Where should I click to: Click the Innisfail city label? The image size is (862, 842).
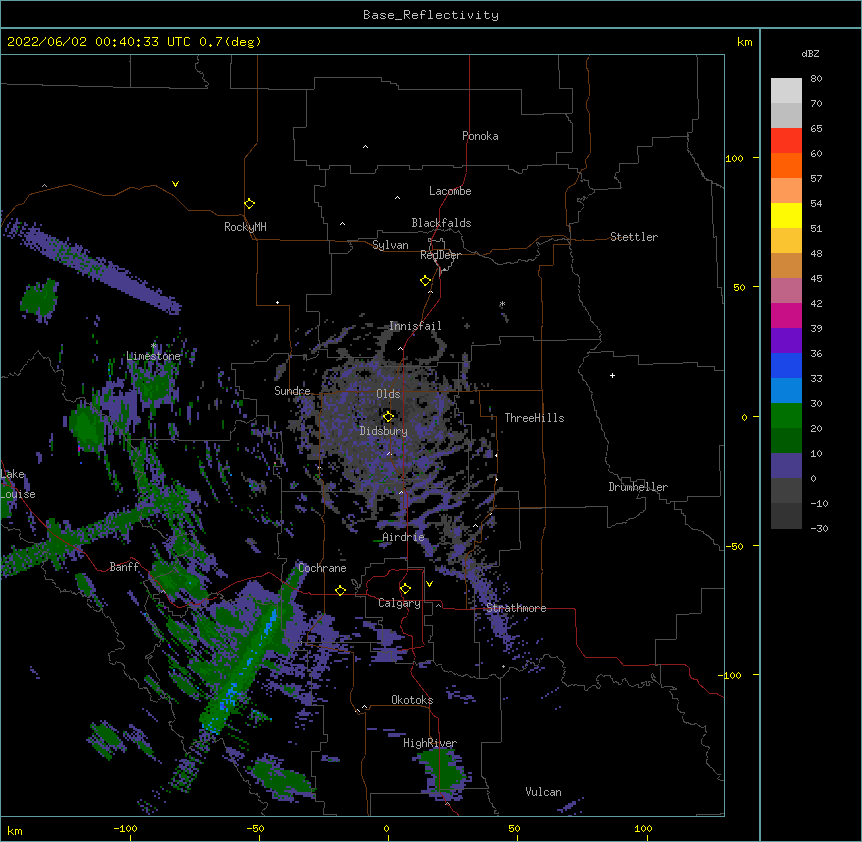coord(415,326)
